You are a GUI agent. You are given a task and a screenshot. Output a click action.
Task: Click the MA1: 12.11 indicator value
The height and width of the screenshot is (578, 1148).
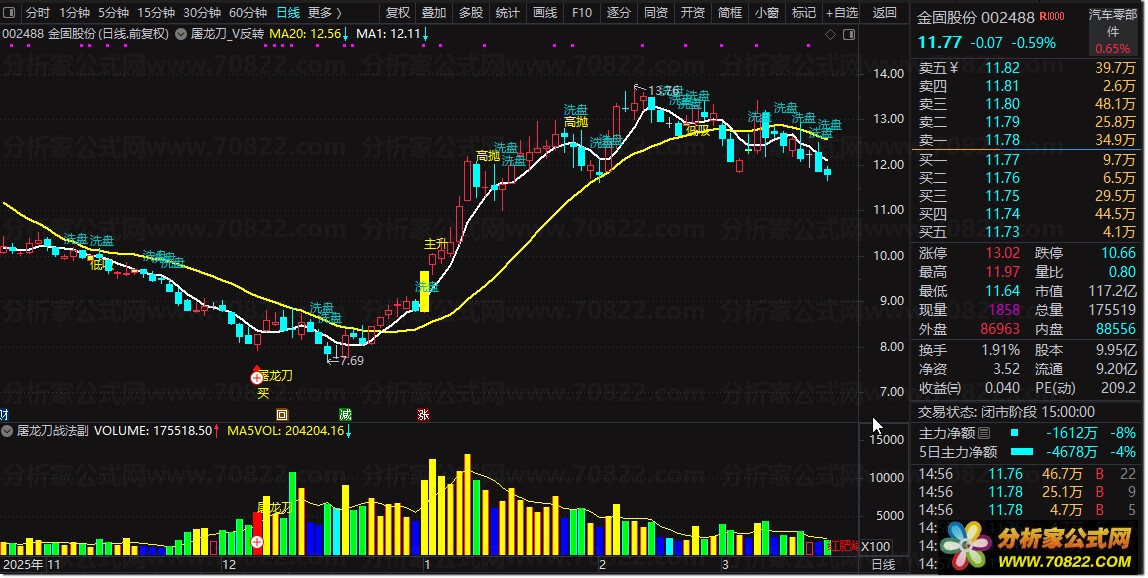tap(388, 34)
